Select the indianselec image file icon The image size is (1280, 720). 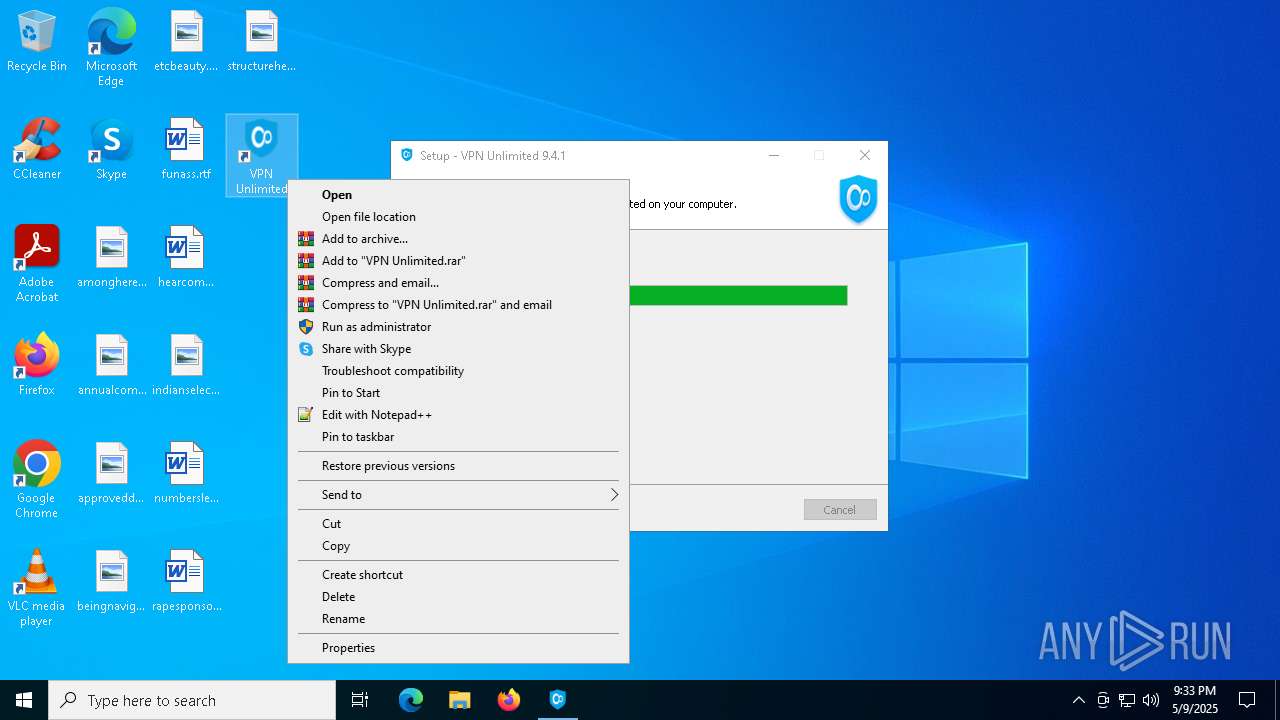pyautogui.click(x=186, y=366)
